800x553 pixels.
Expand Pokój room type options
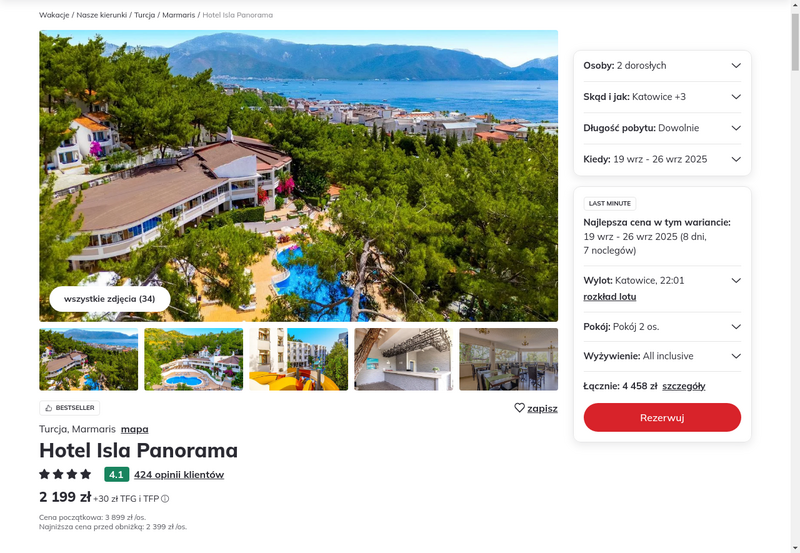662,327
